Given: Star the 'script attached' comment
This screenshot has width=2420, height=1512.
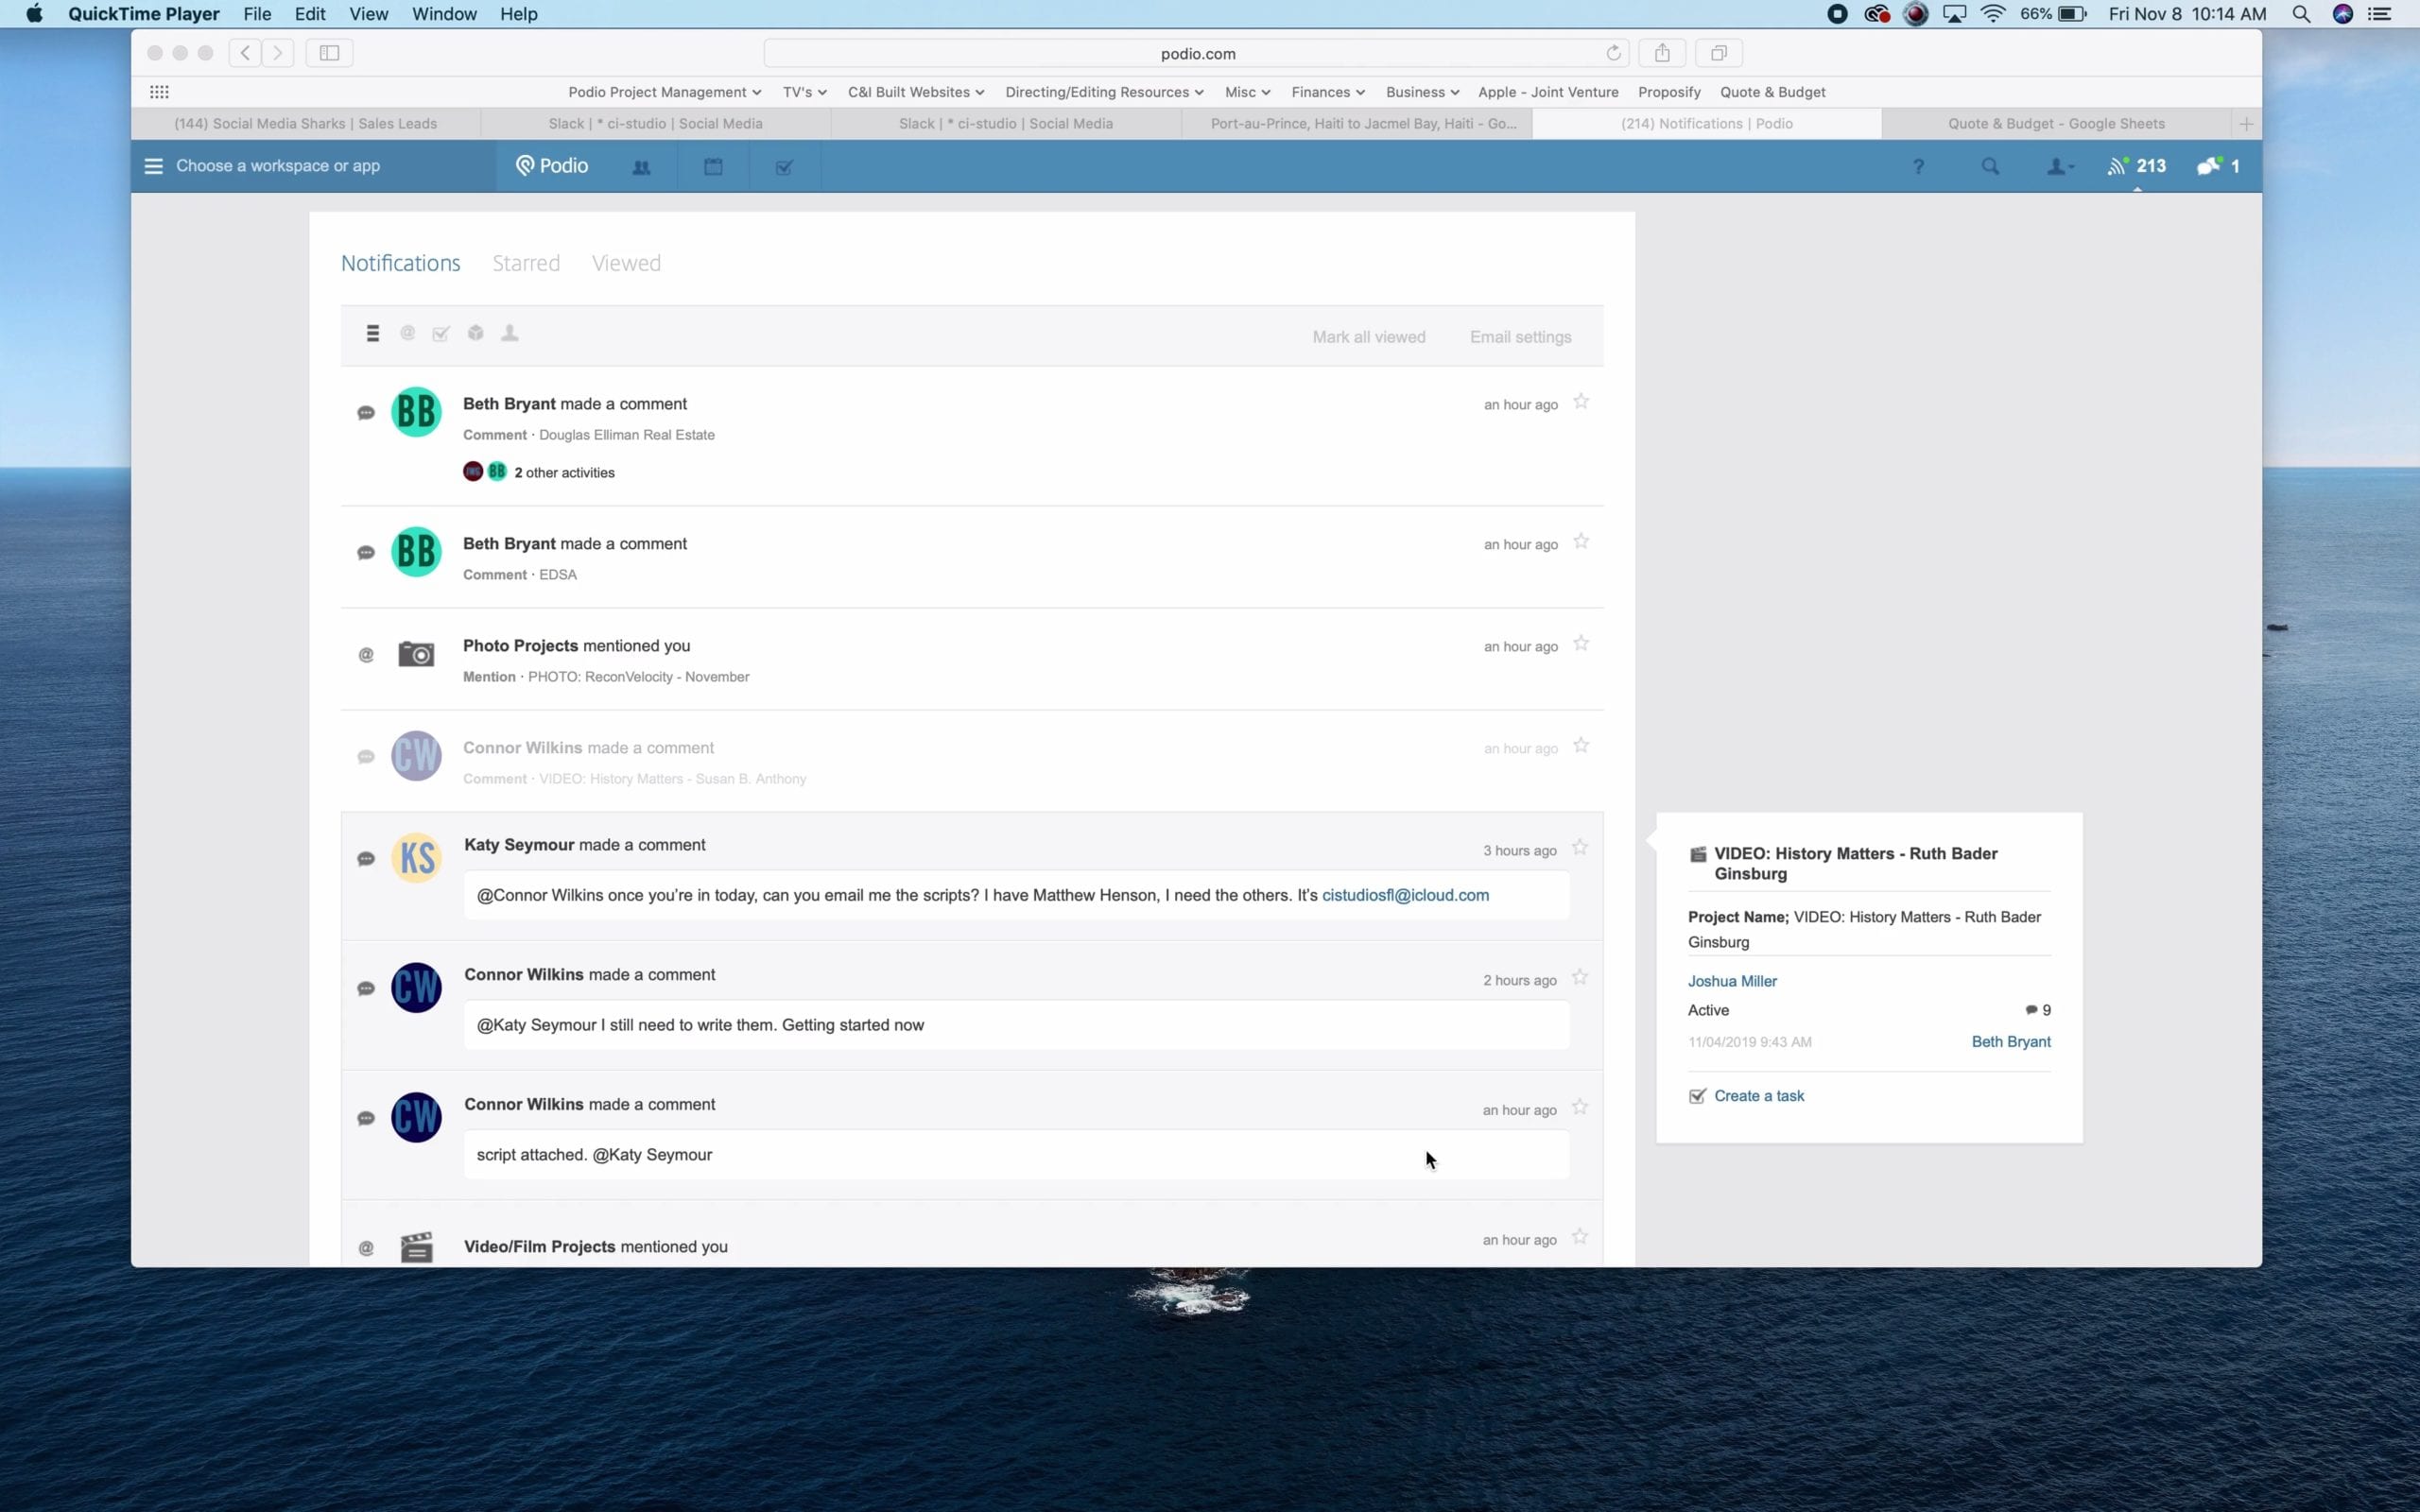Looking at the screenshot, I should tap(1580, 1108).
